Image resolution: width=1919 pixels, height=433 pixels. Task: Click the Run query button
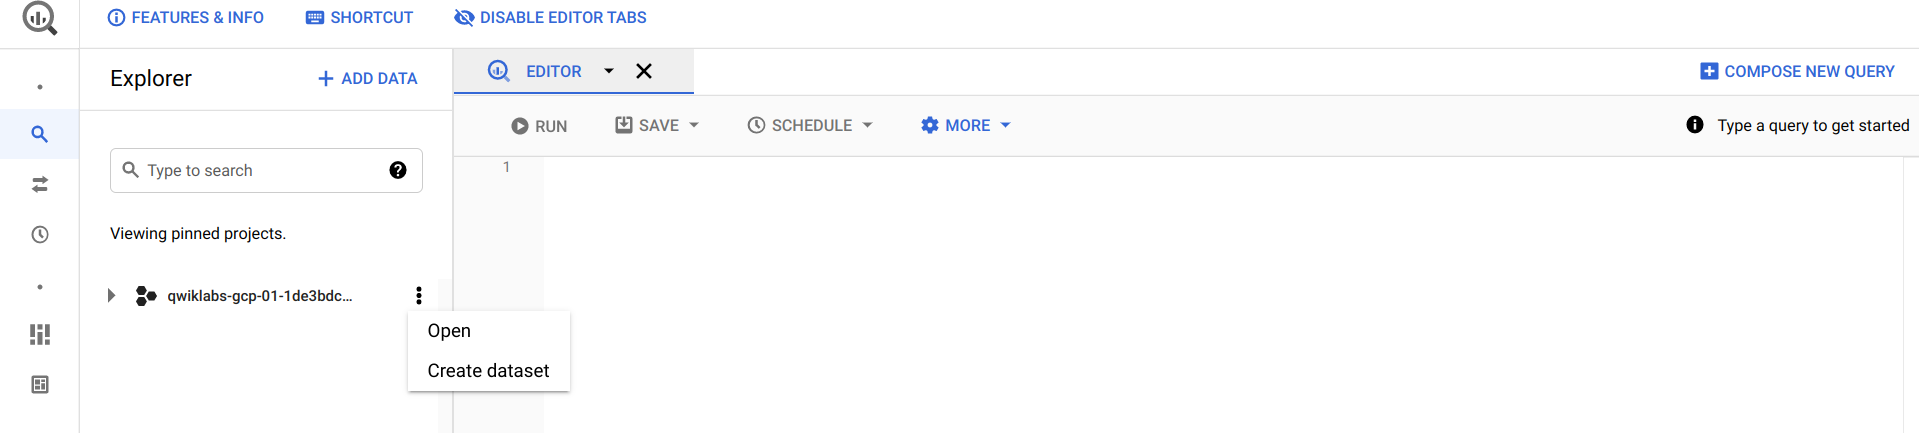pyautogui.click(x=539, y=126)
